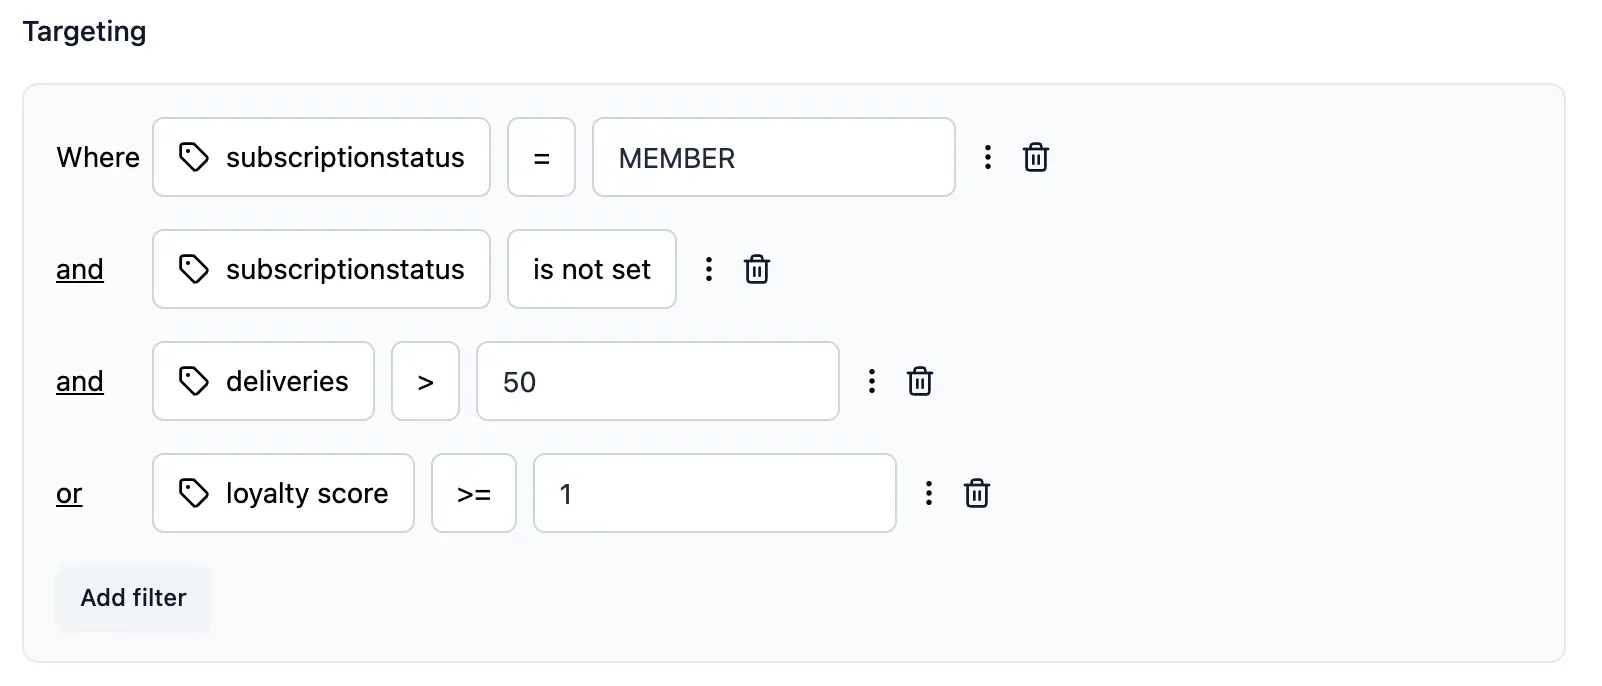Screen dimensions: 1602x686
Task: Click the tag icon on the deliveries filter
Action: coord(193,381)
